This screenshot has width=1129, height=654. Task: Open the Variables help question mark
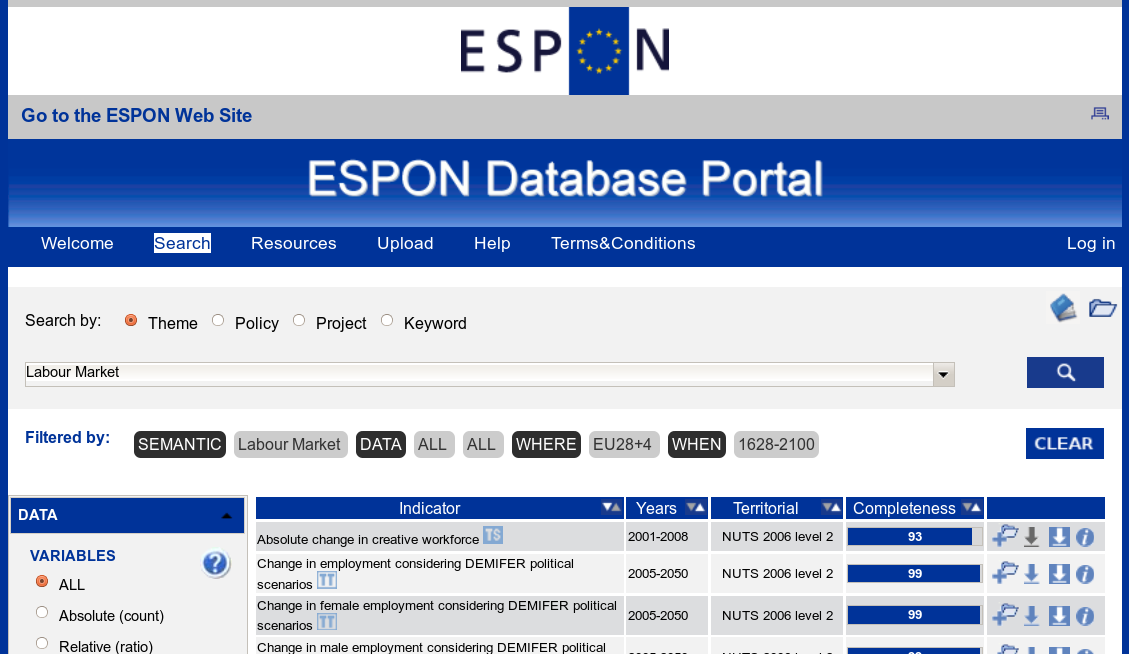click(215, 563)
